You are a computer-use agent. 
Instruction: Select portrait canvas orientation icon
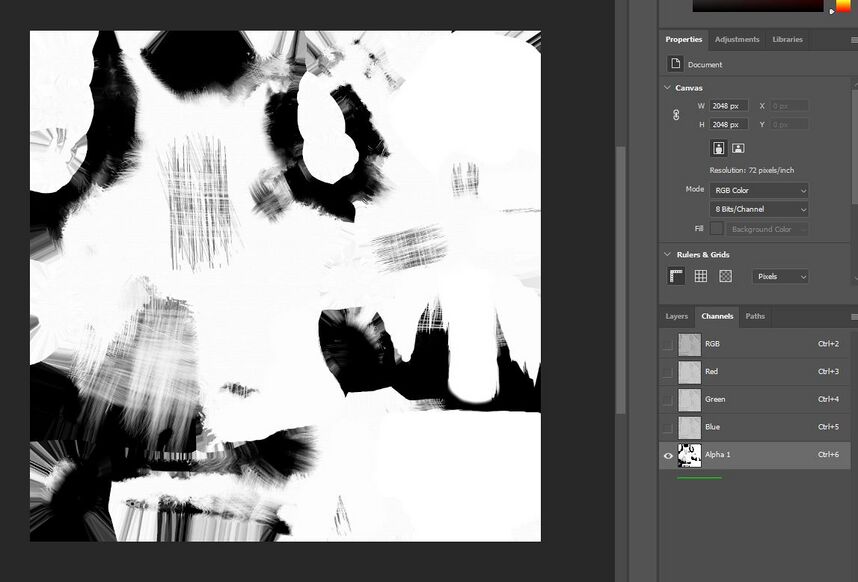coord(718,148)
